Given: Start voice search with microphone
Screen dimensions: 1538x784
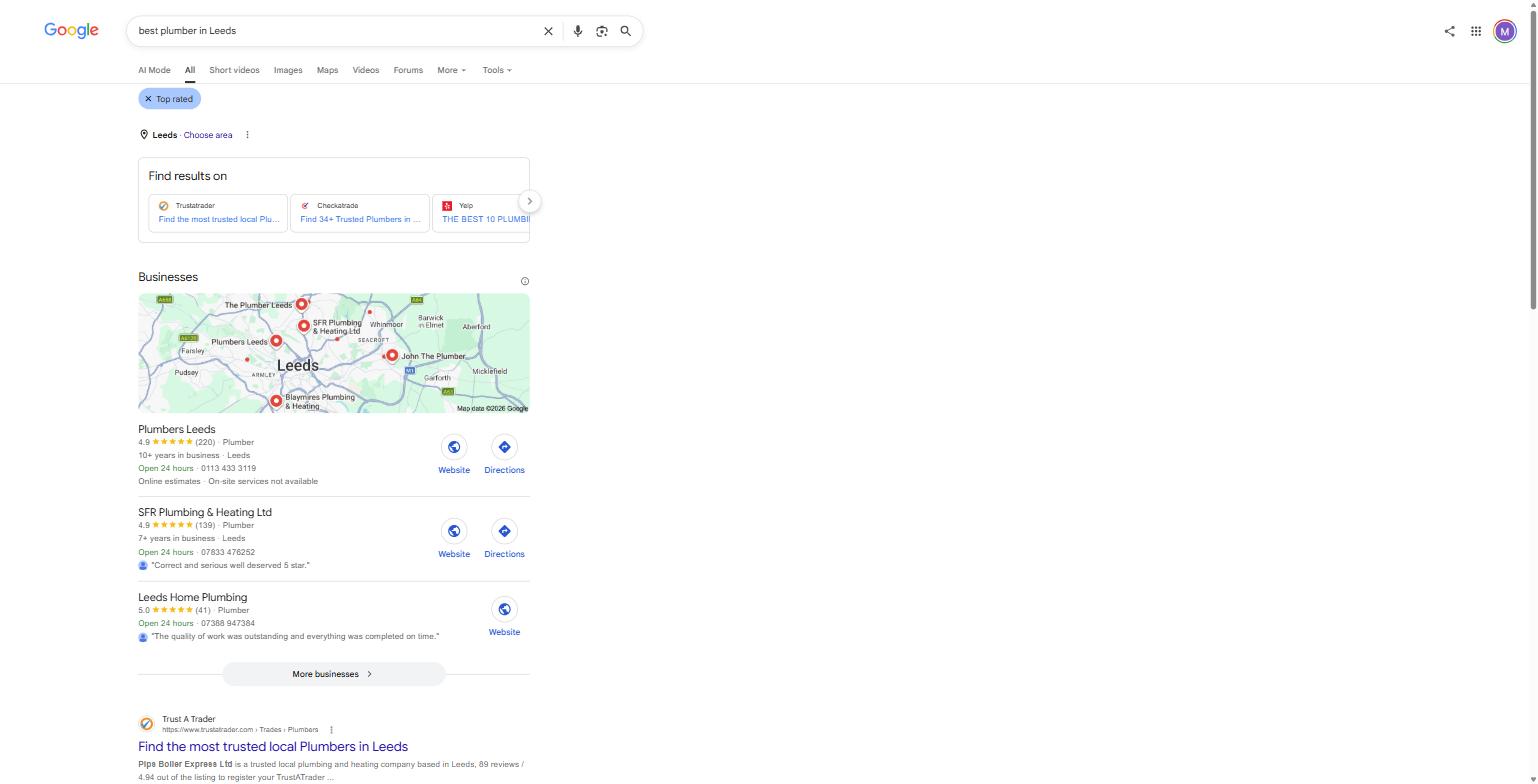Looking at the screenshot, I should 577,31.
